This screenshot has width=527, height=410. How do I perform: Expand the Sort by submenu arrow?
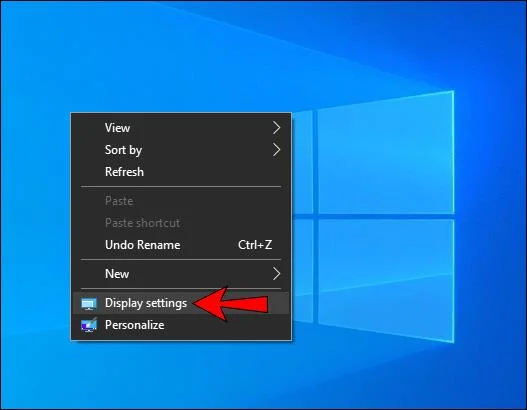point(276,150)
